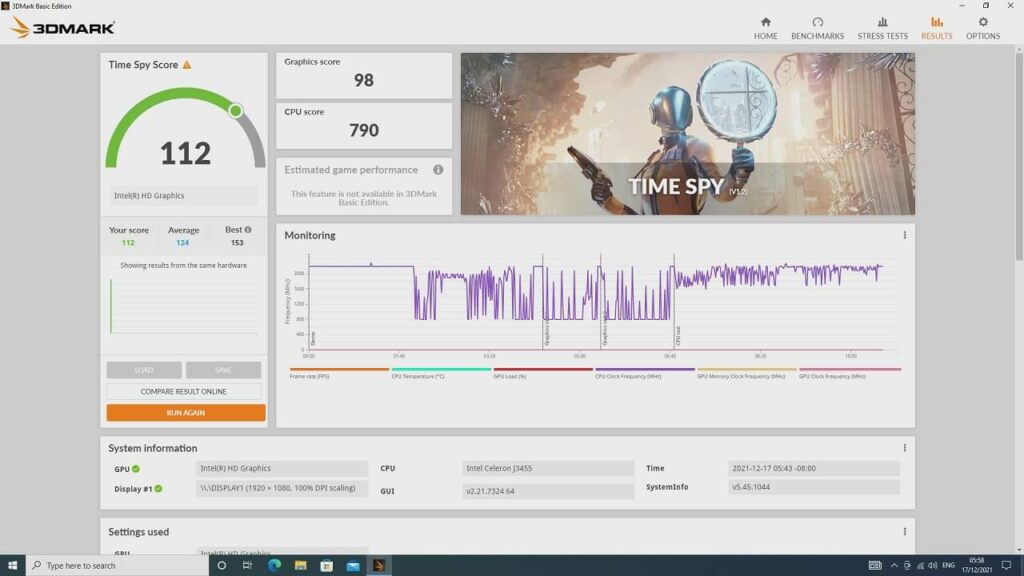Image resolution: width=1024 pixels, height=576 pixels.
Task: Click the 3DMark logo
Action: (x=63, y=27)
